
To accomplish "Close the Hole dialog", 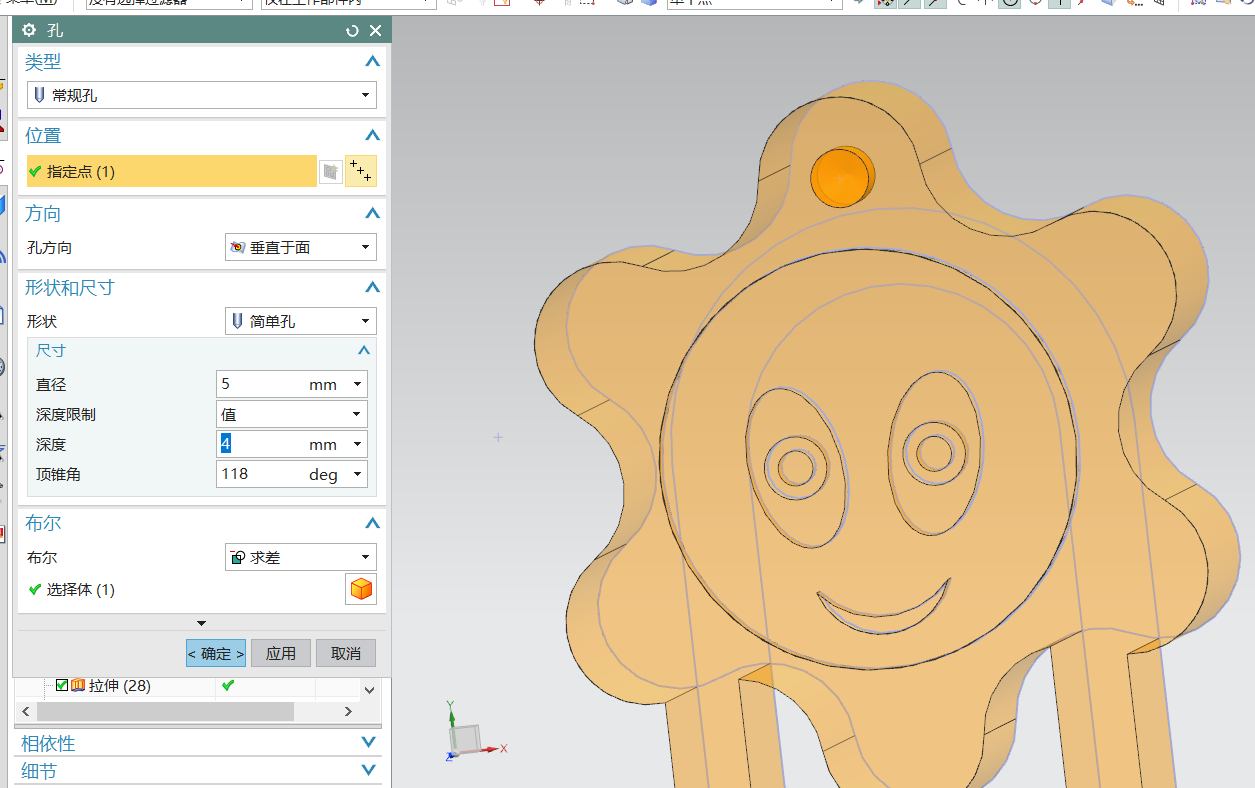I will coord(375,31).
